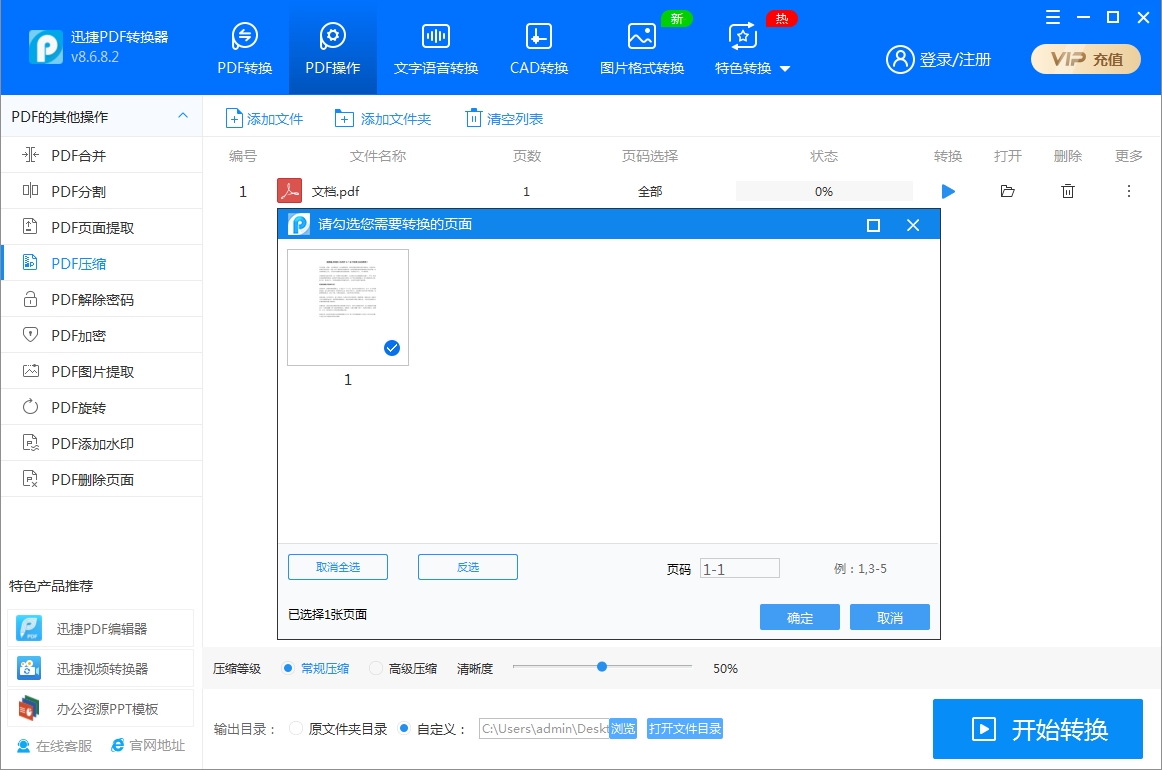The height and width of the screenshot is (770, 1162).
Task: Click the 文档.pdf file name
Action: pyautogui.click(x=335, y=191)
